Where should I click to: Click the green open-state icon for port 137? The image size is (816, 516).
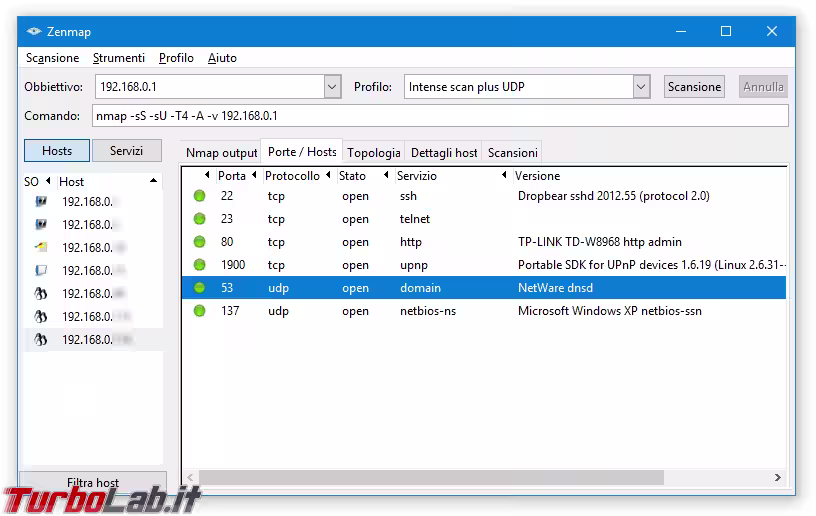pos(199,311)
